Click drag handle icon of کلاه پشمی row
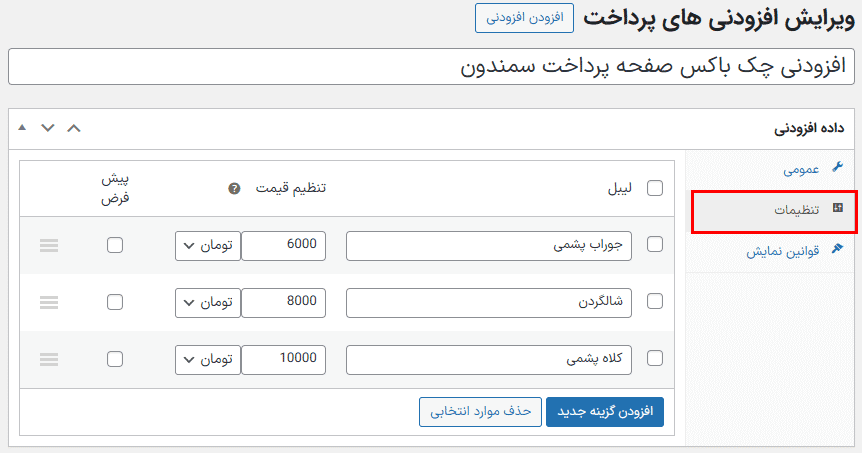Viewport: 862px width, 453px height. (x=49, y=360)
